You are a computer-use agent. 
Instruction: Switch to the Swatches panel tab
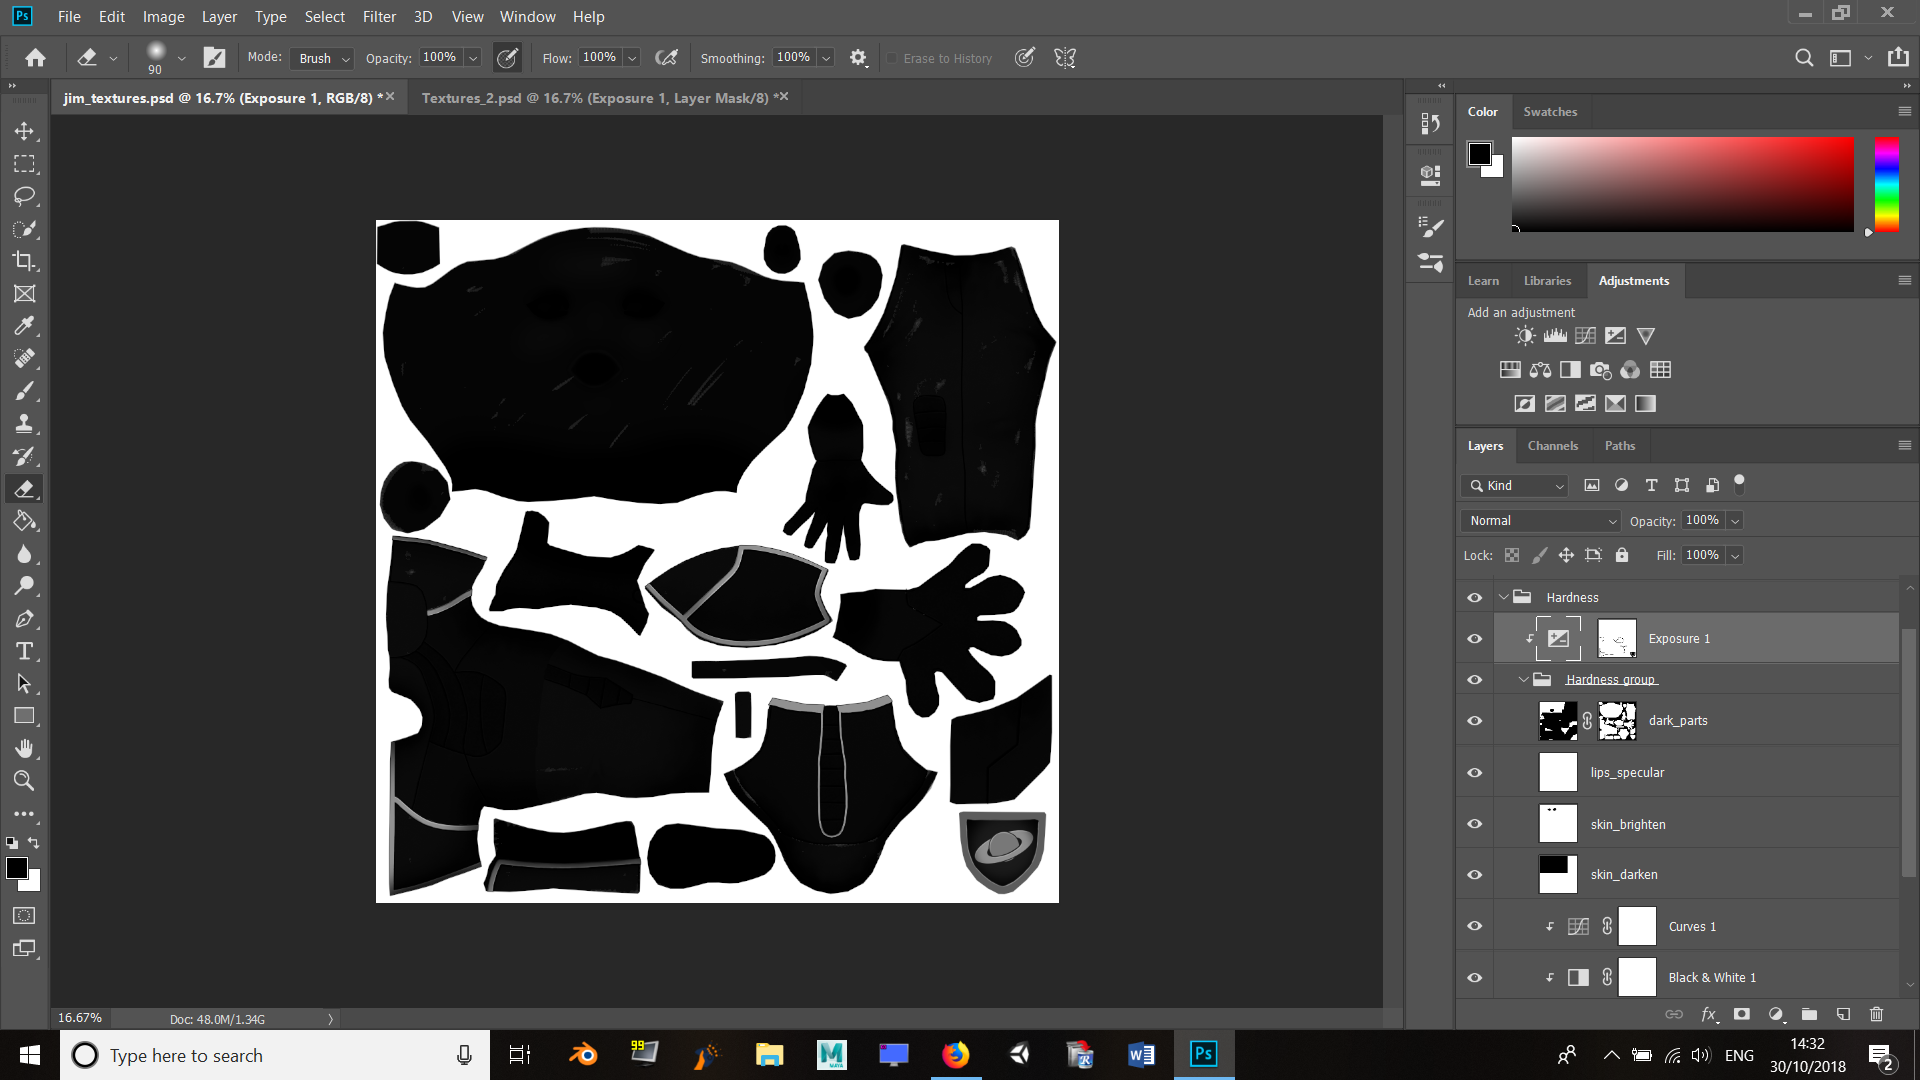coord(1549,111)
